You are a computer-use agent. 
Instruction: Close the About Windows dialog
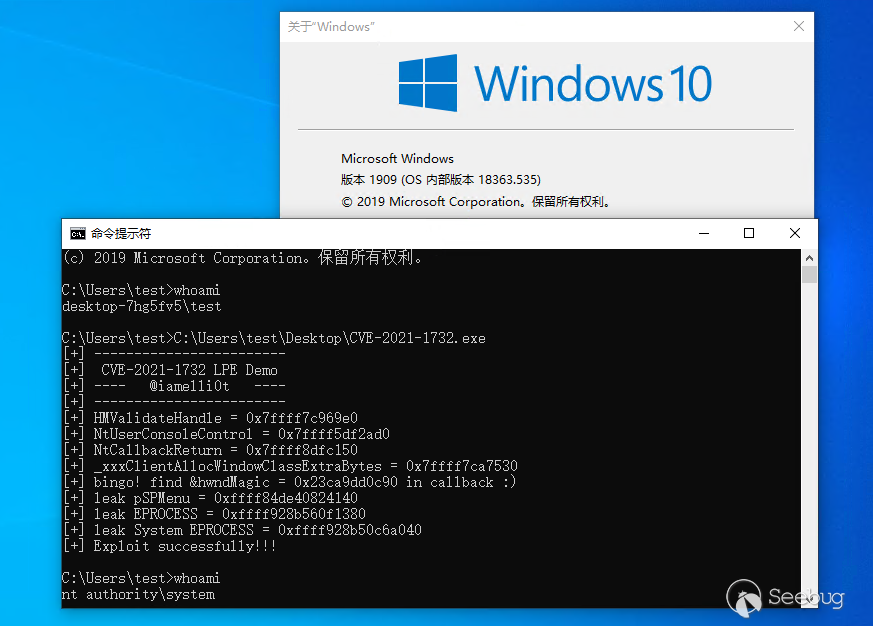pos(798,26)
